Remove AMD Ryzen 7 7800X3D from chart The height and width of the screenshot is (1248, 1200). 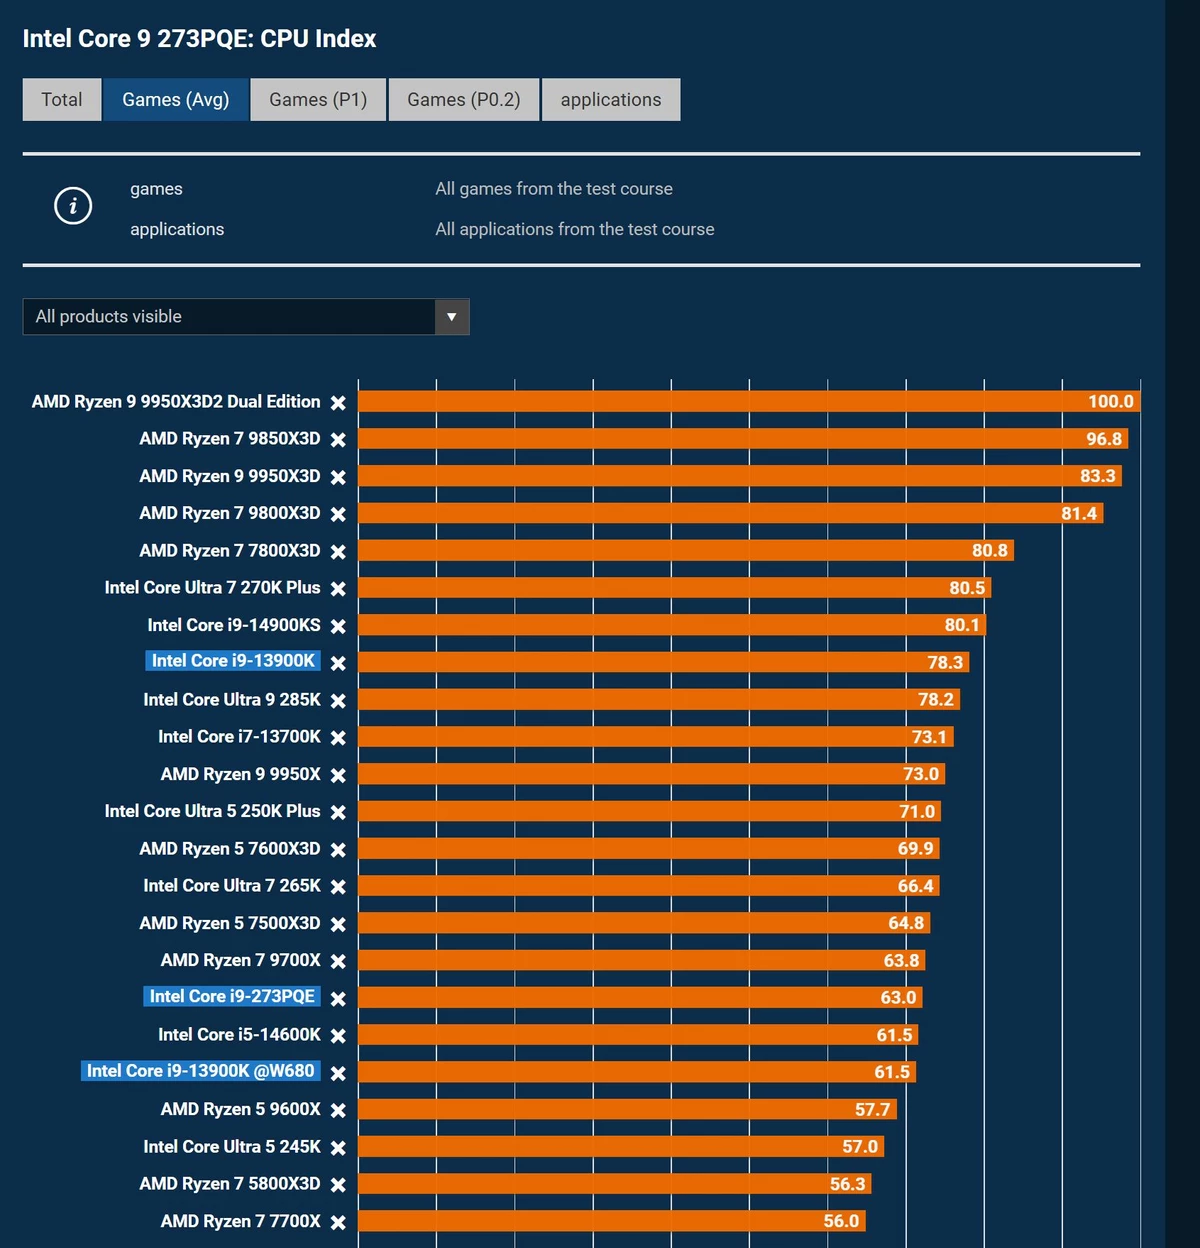(338, 551)
